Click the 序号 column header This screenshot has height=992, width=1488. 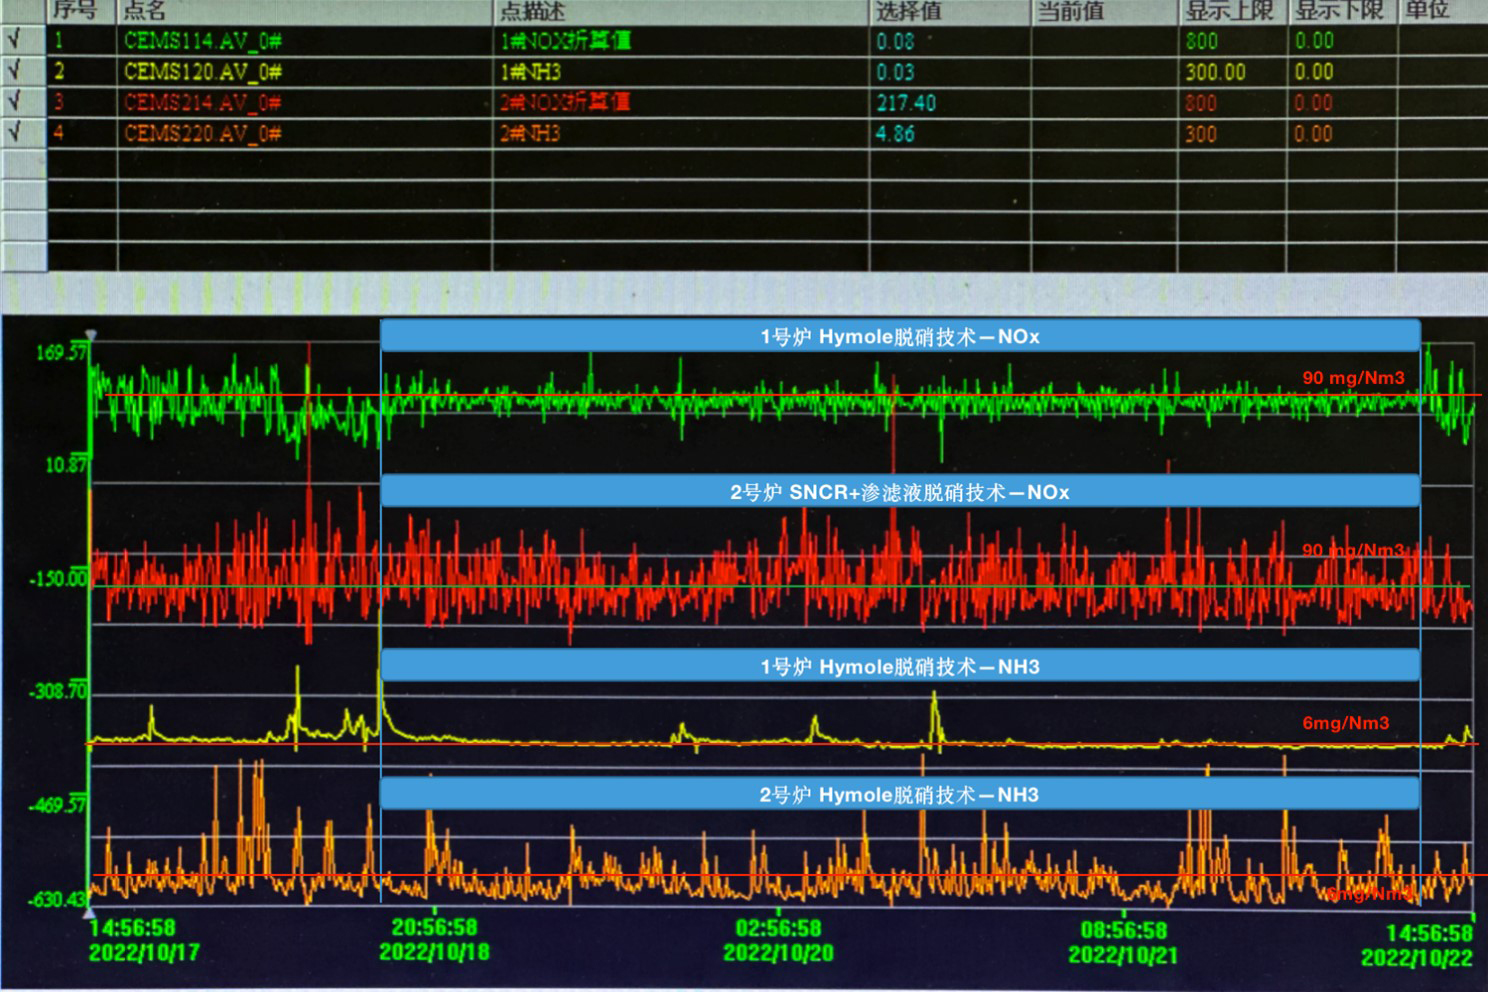pyautogui.click(x=74, y=11)
